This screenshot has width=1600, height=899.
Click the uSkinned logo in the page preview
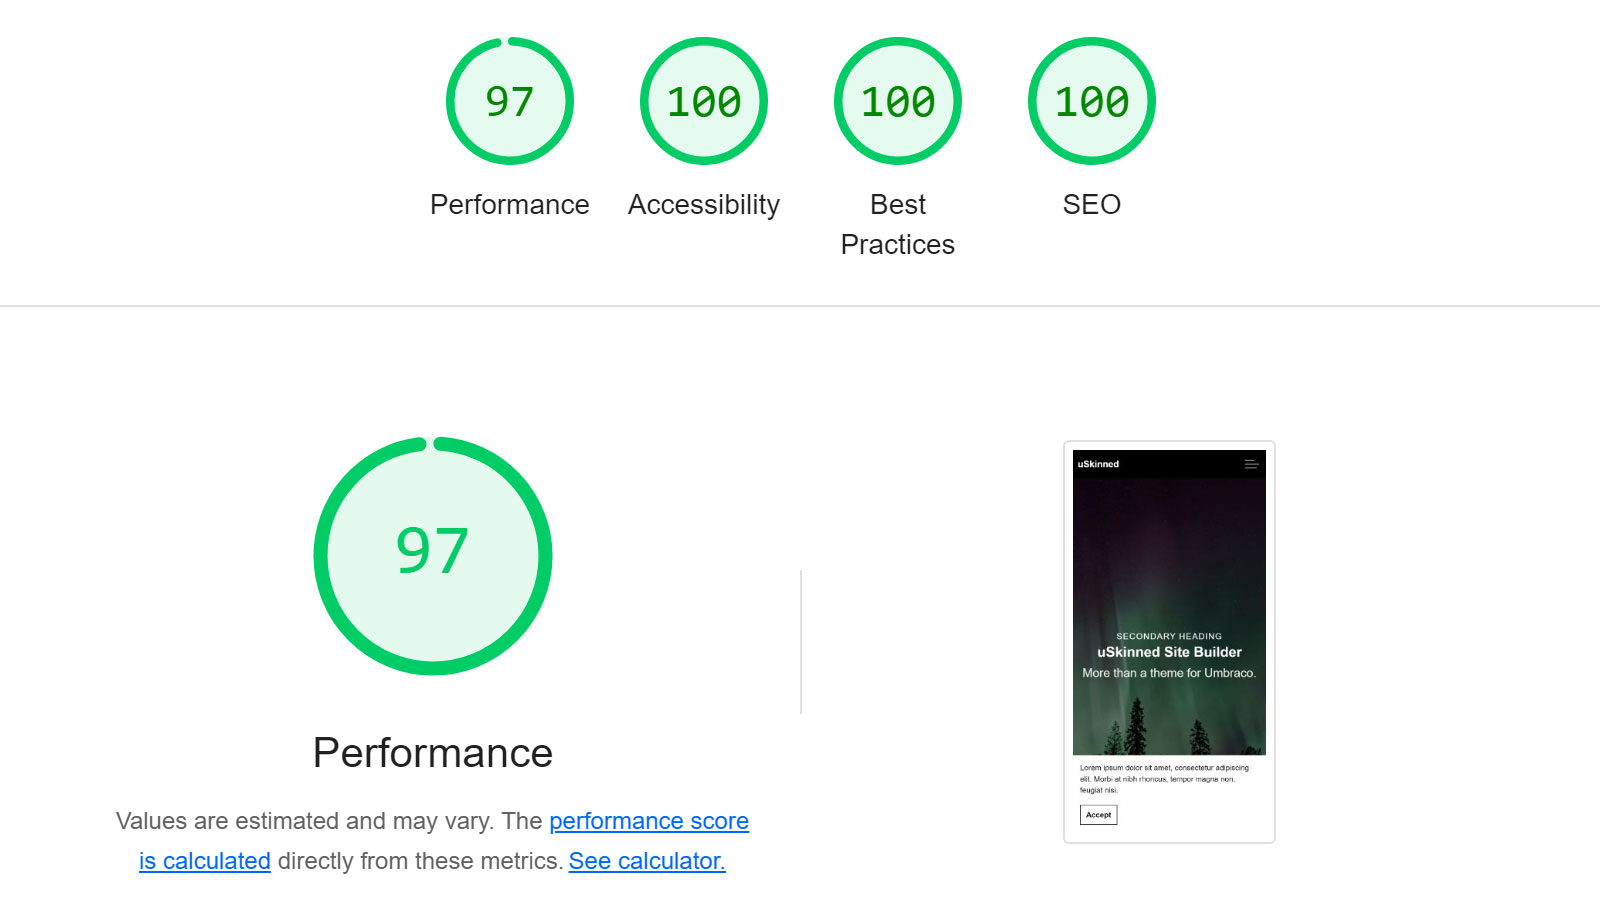click(1098, 464)
